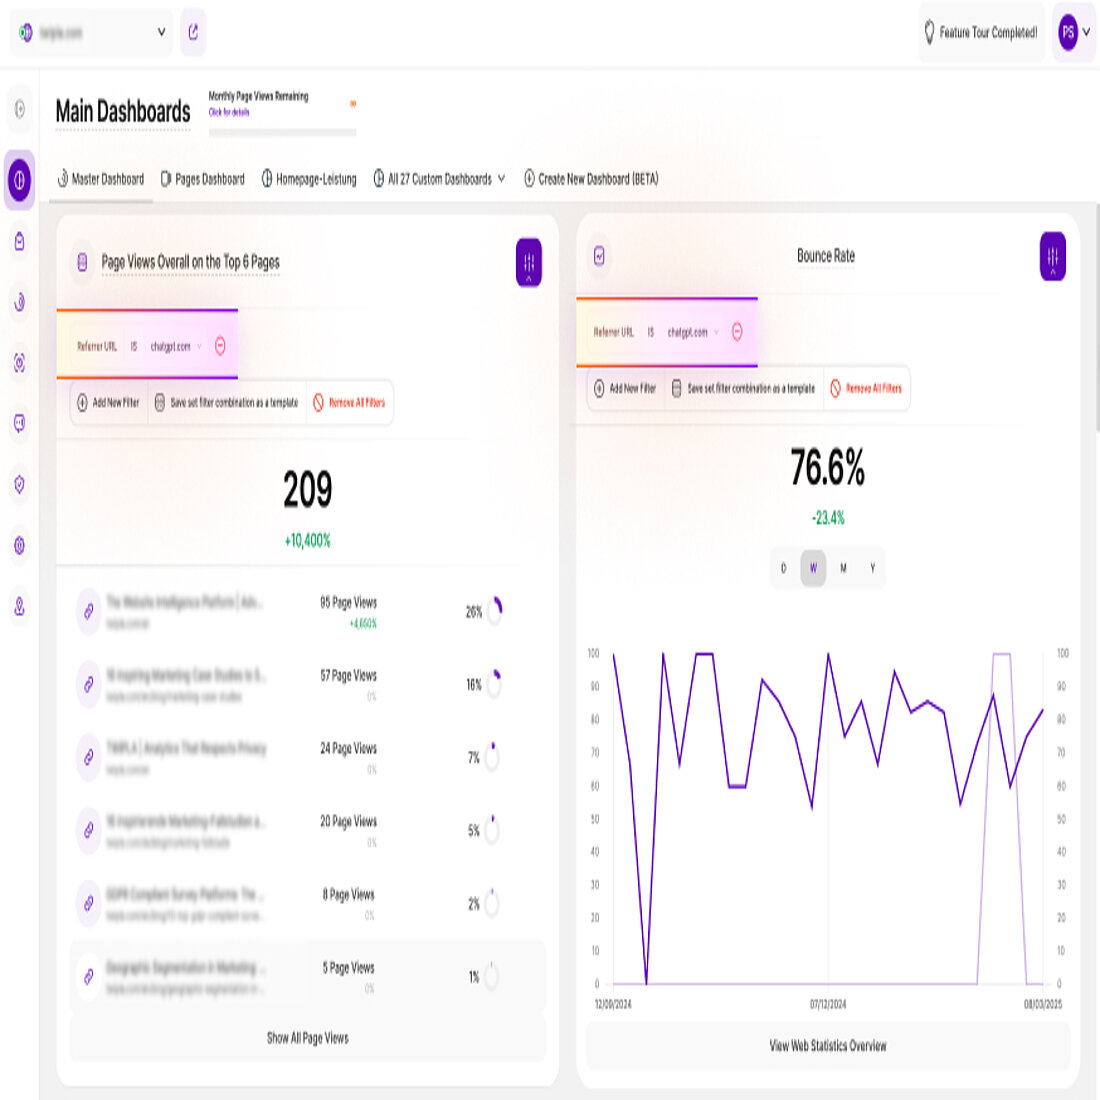Open settings gear icon in the sidebar
Screen dimensions: 1100x1100
point(18,545)
